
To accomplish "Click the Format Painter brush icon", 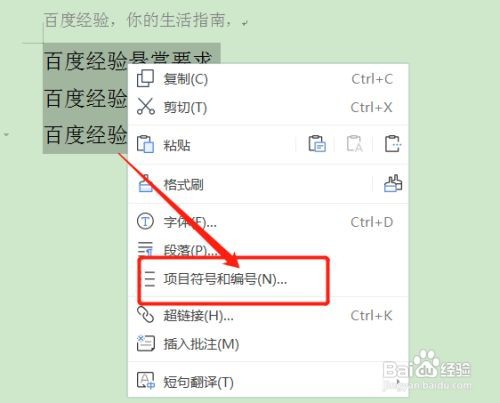I will click(145, 184).
